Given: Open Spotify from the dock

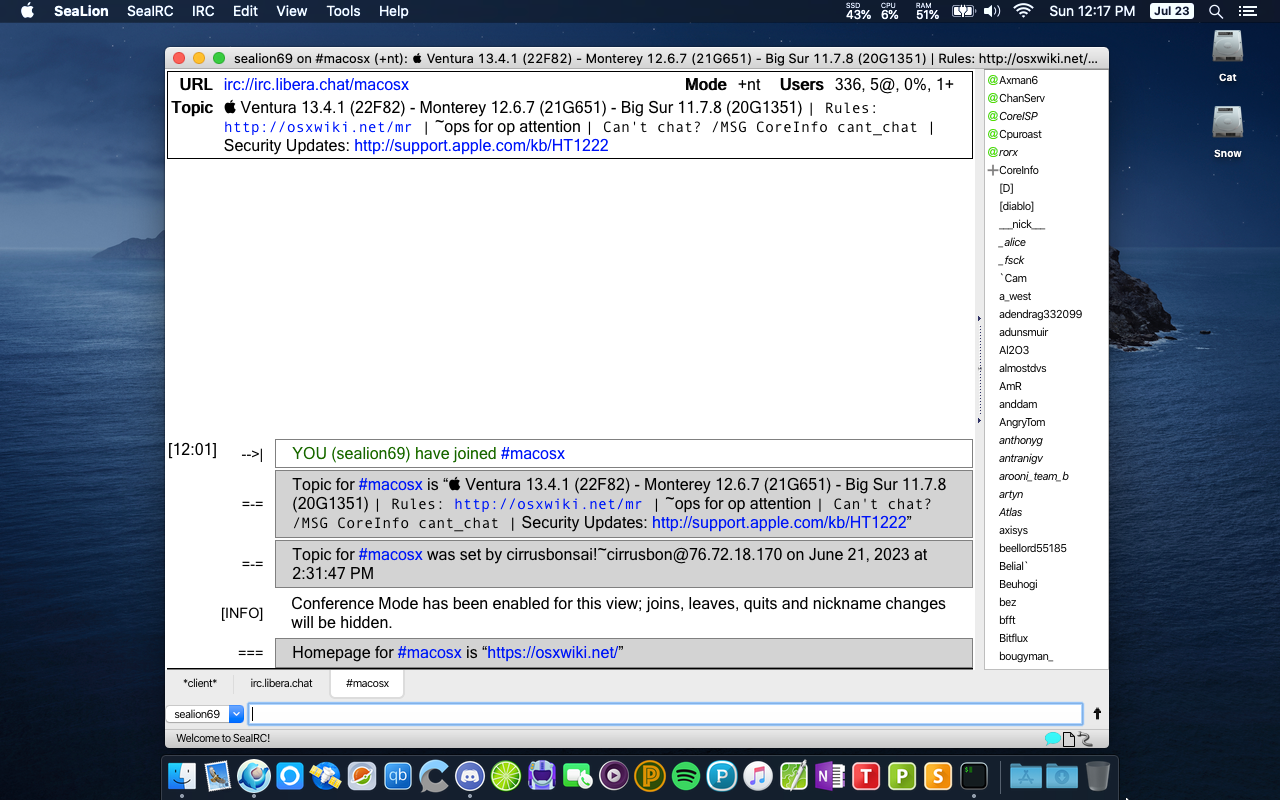Looking at the screenshot, I should 686,775.
